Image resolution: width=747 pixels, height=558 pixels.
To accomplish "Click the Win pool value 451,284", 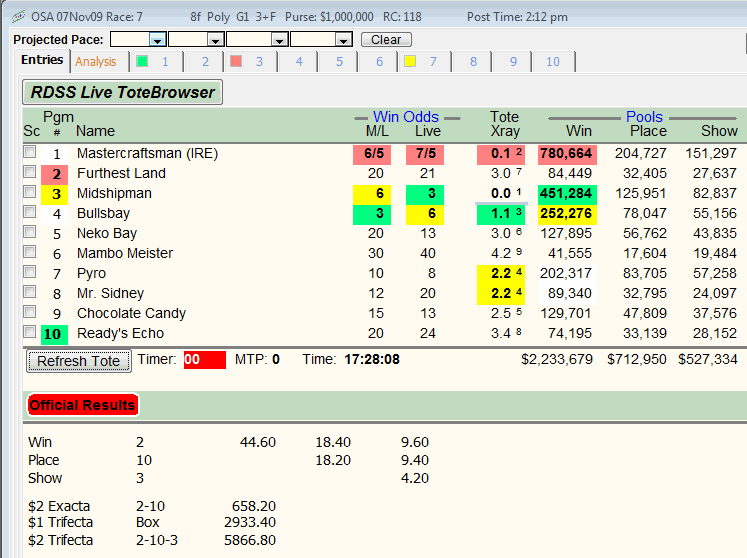I will click(x=566, y=194).
